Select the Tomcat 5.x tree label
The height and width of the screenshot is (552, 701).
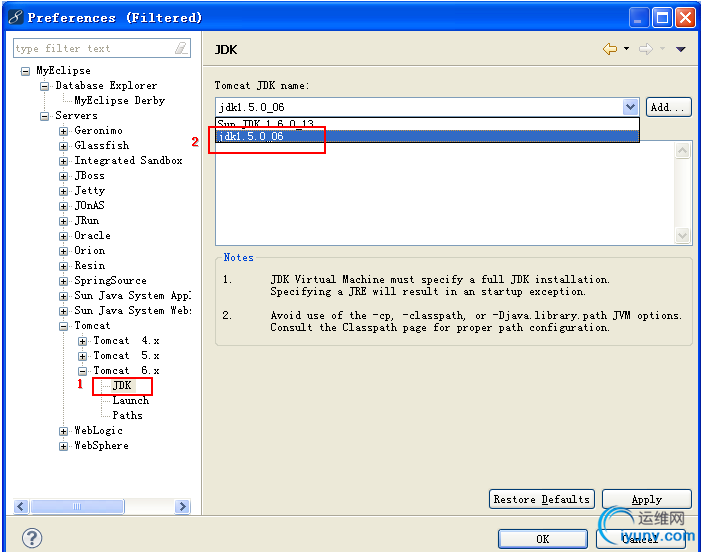tap(127, 356)
